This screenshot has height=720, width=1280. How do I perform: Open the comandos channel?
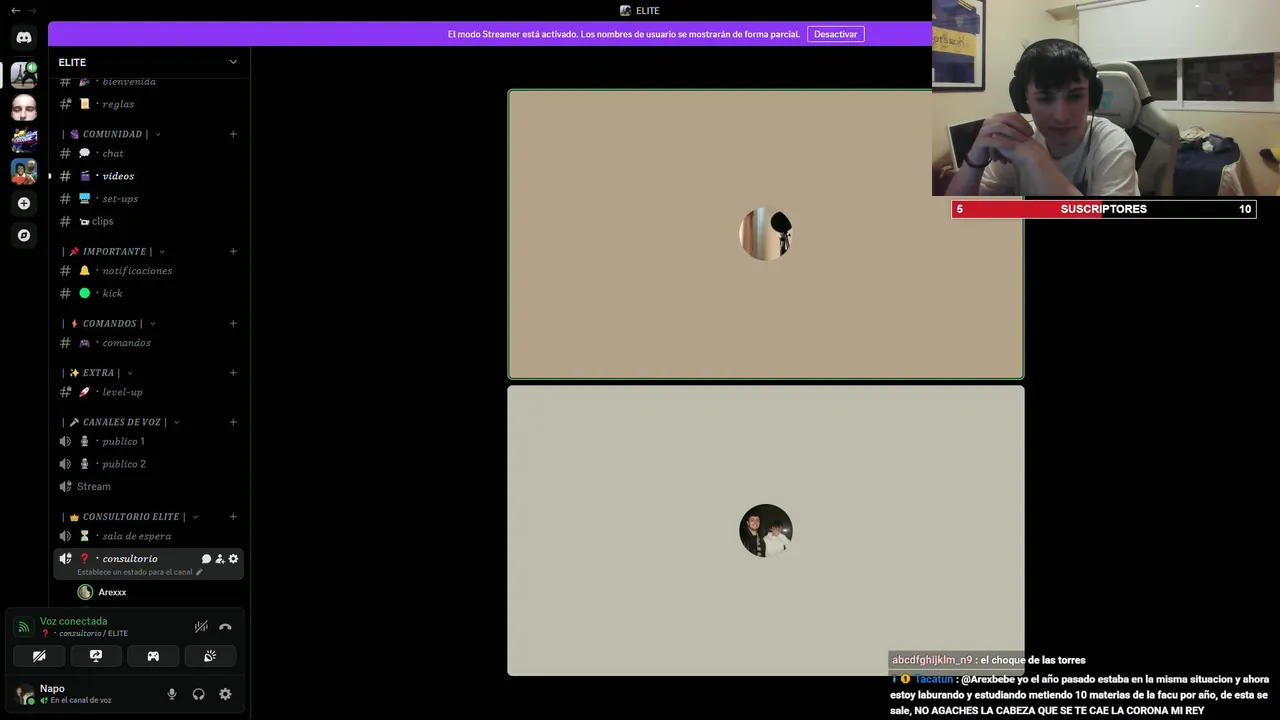click(148, 343)
